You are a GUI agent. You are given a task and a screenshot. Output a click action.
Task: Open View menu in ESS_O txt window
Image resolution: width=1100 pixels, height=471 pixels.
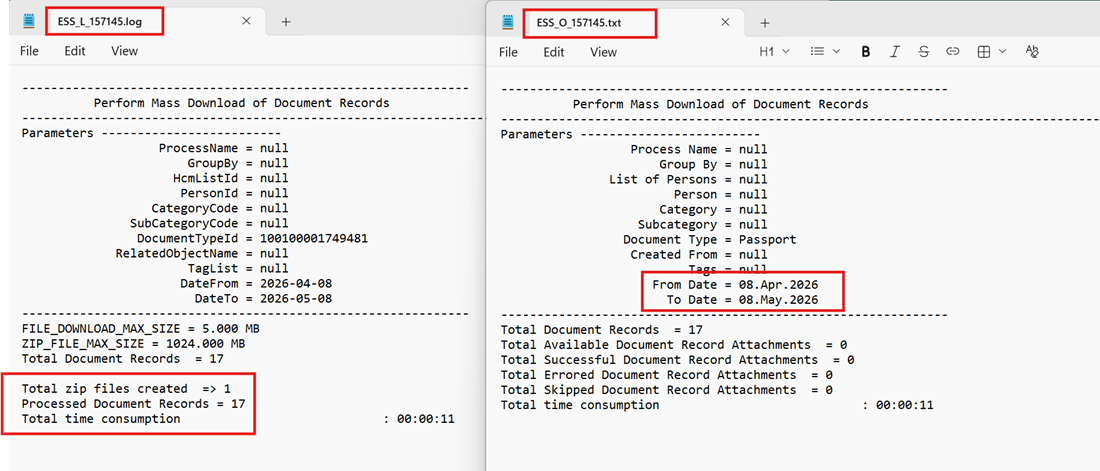603,52
